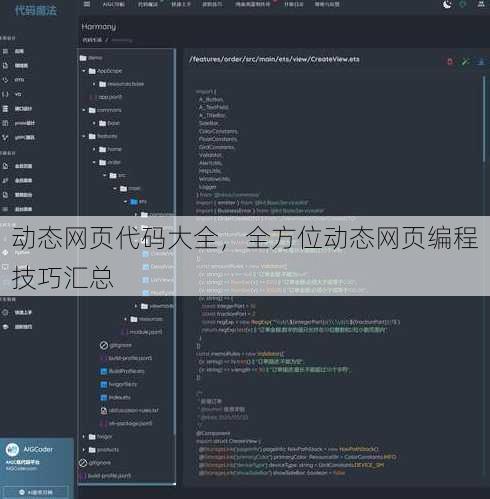Screen dimensions: 490x499
Task: Select the hvigor folder in tree
Action: pyautogui.click(x=100, y=437)
